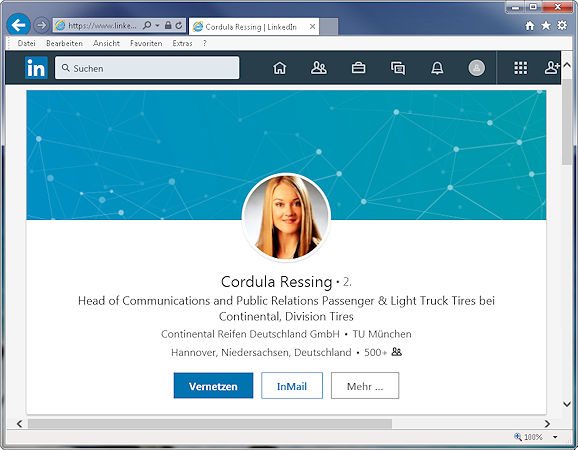578x450 pixels.
Task: Click the InMail button
Action: point(292,386)
